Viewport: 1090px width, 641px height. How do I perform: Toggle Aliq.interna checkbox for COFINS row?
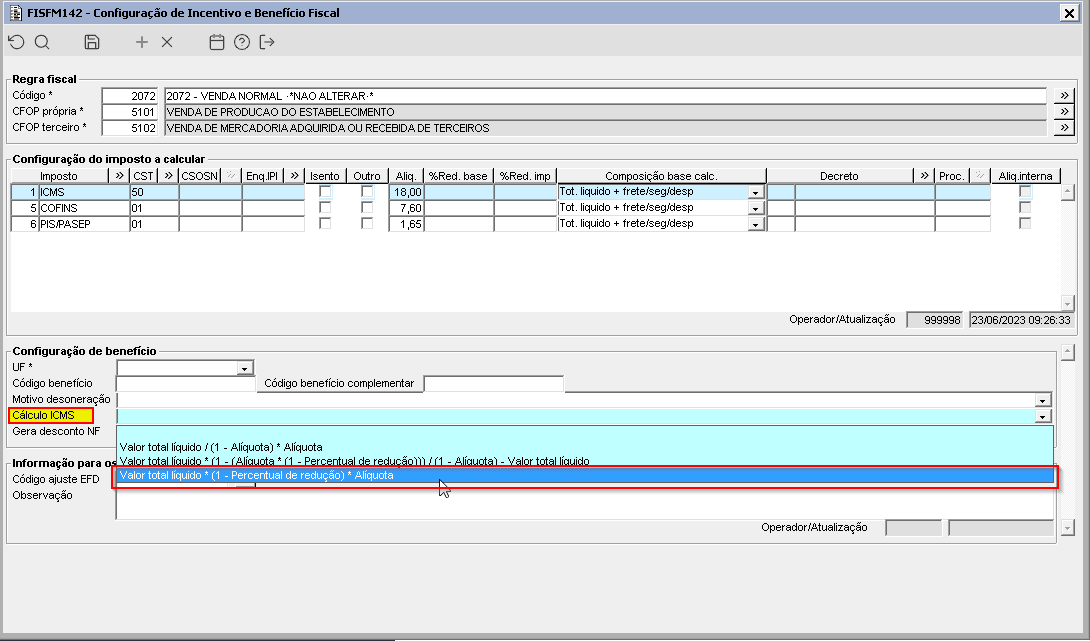tap(1025, 208)
